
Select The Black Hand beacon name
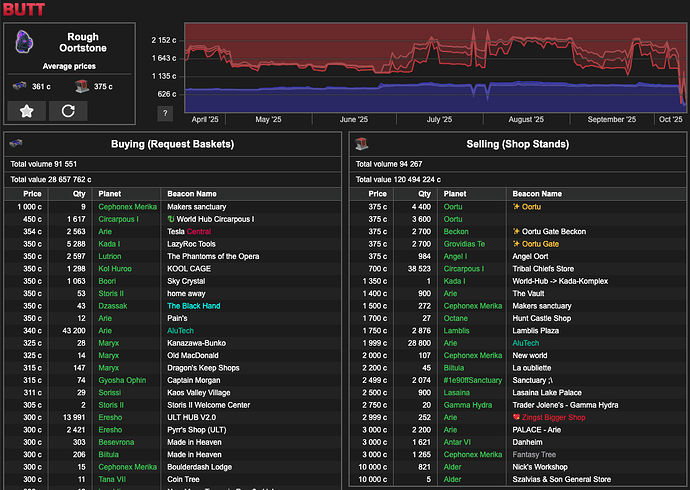194,306
